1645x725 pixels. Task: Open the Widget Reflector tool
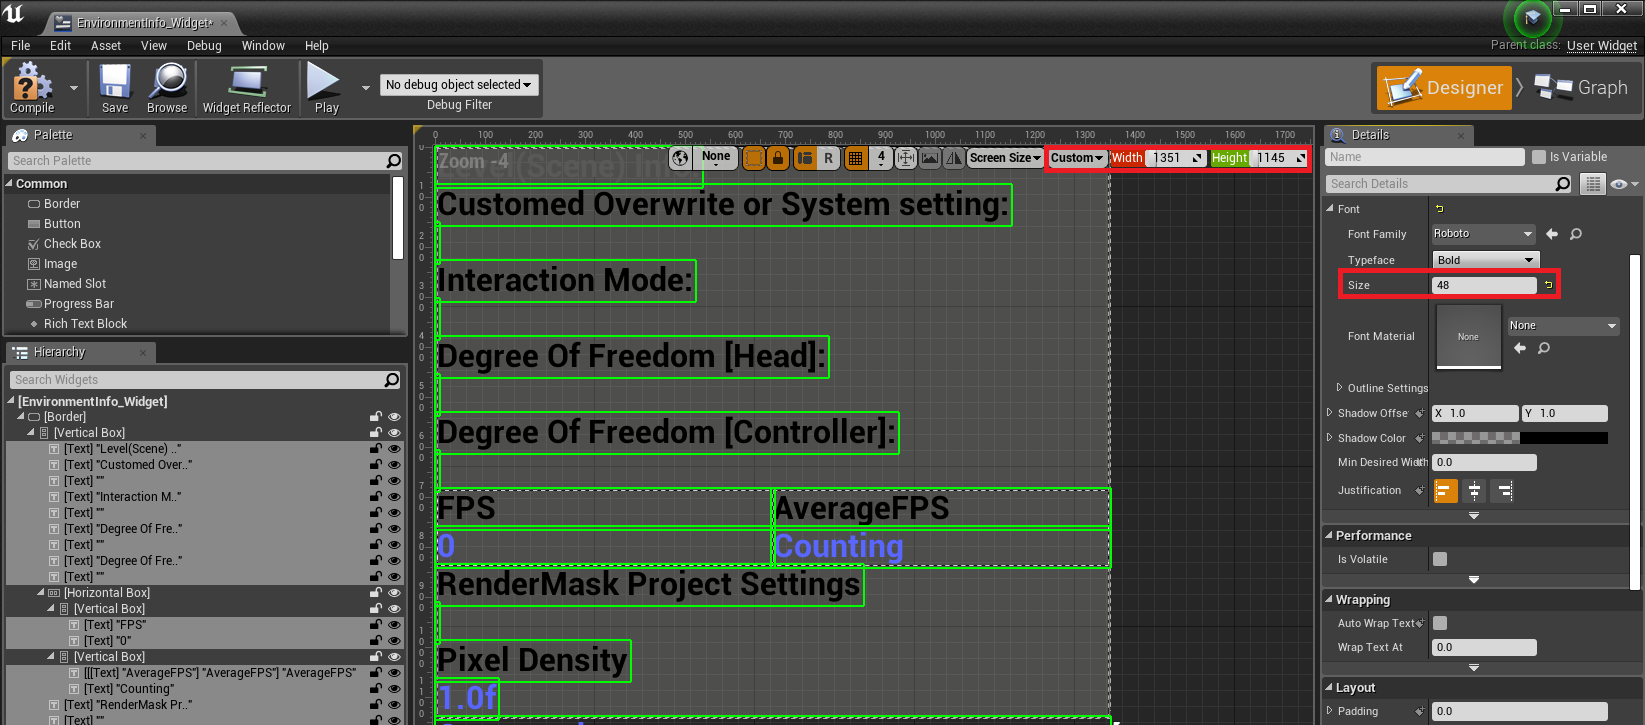[x=246, y=88]
